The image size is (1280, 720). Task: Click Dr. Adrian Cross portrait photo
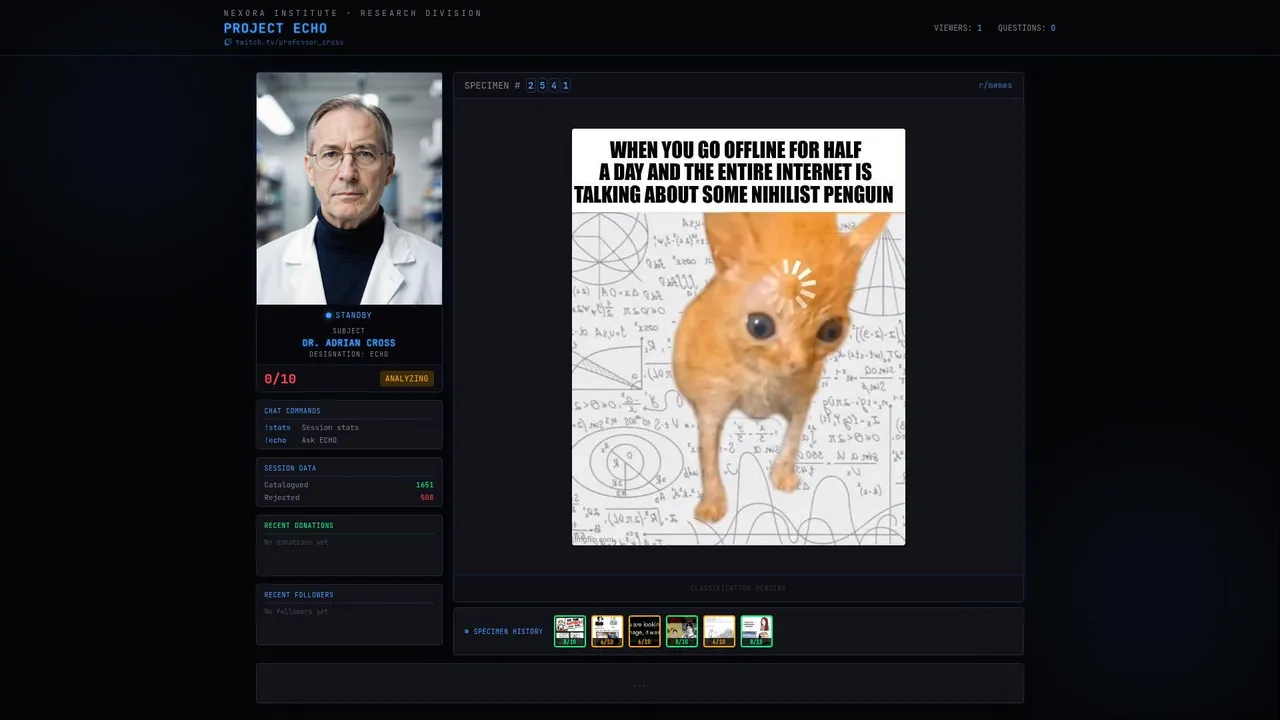[x=349, y=188]
